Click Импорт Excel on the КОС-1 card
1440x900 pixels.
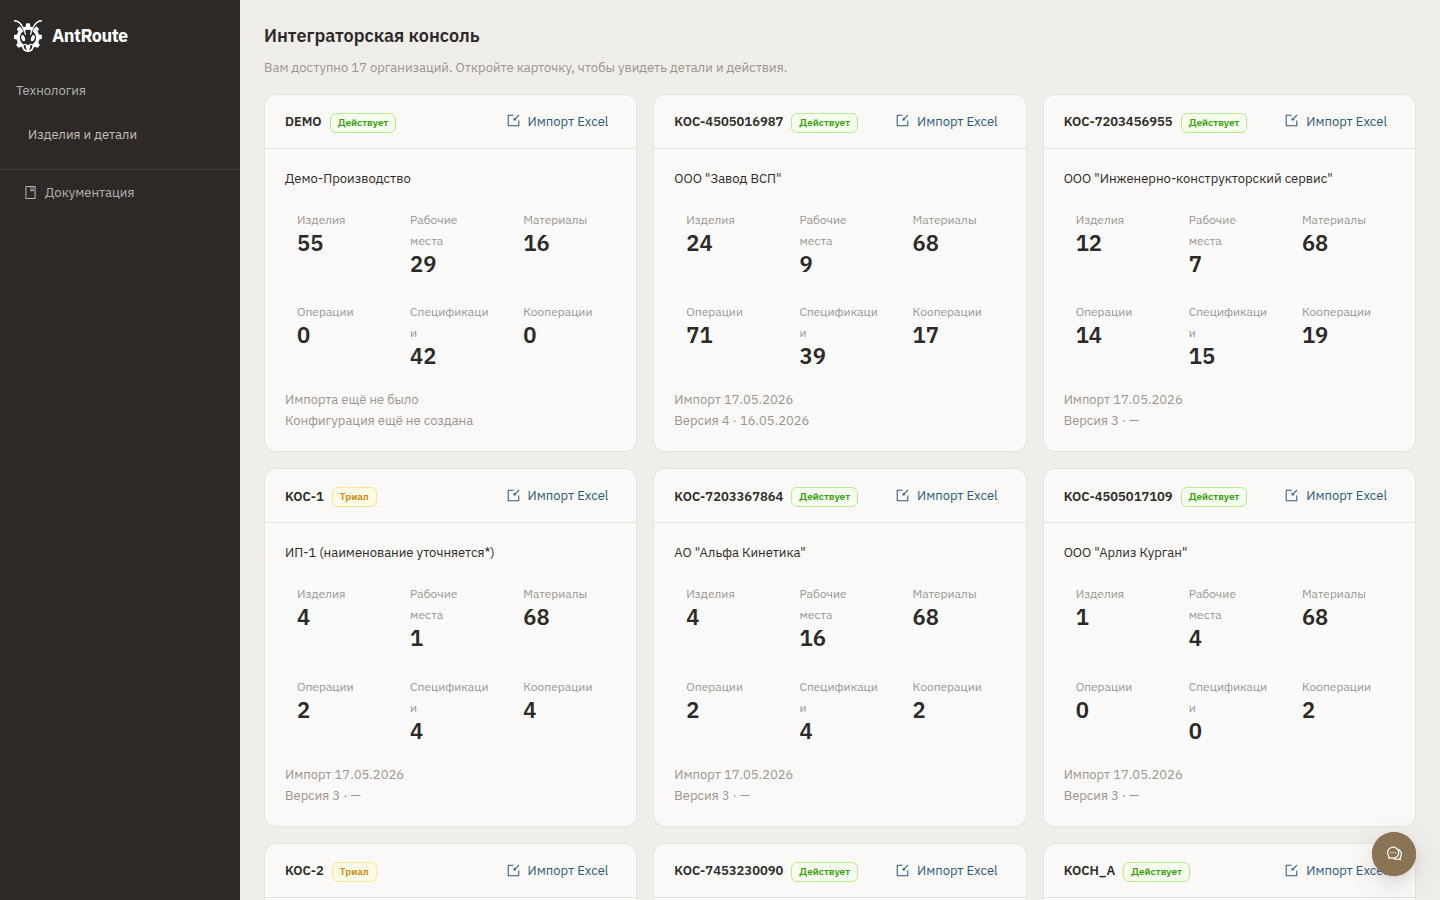tap(557, 495)
